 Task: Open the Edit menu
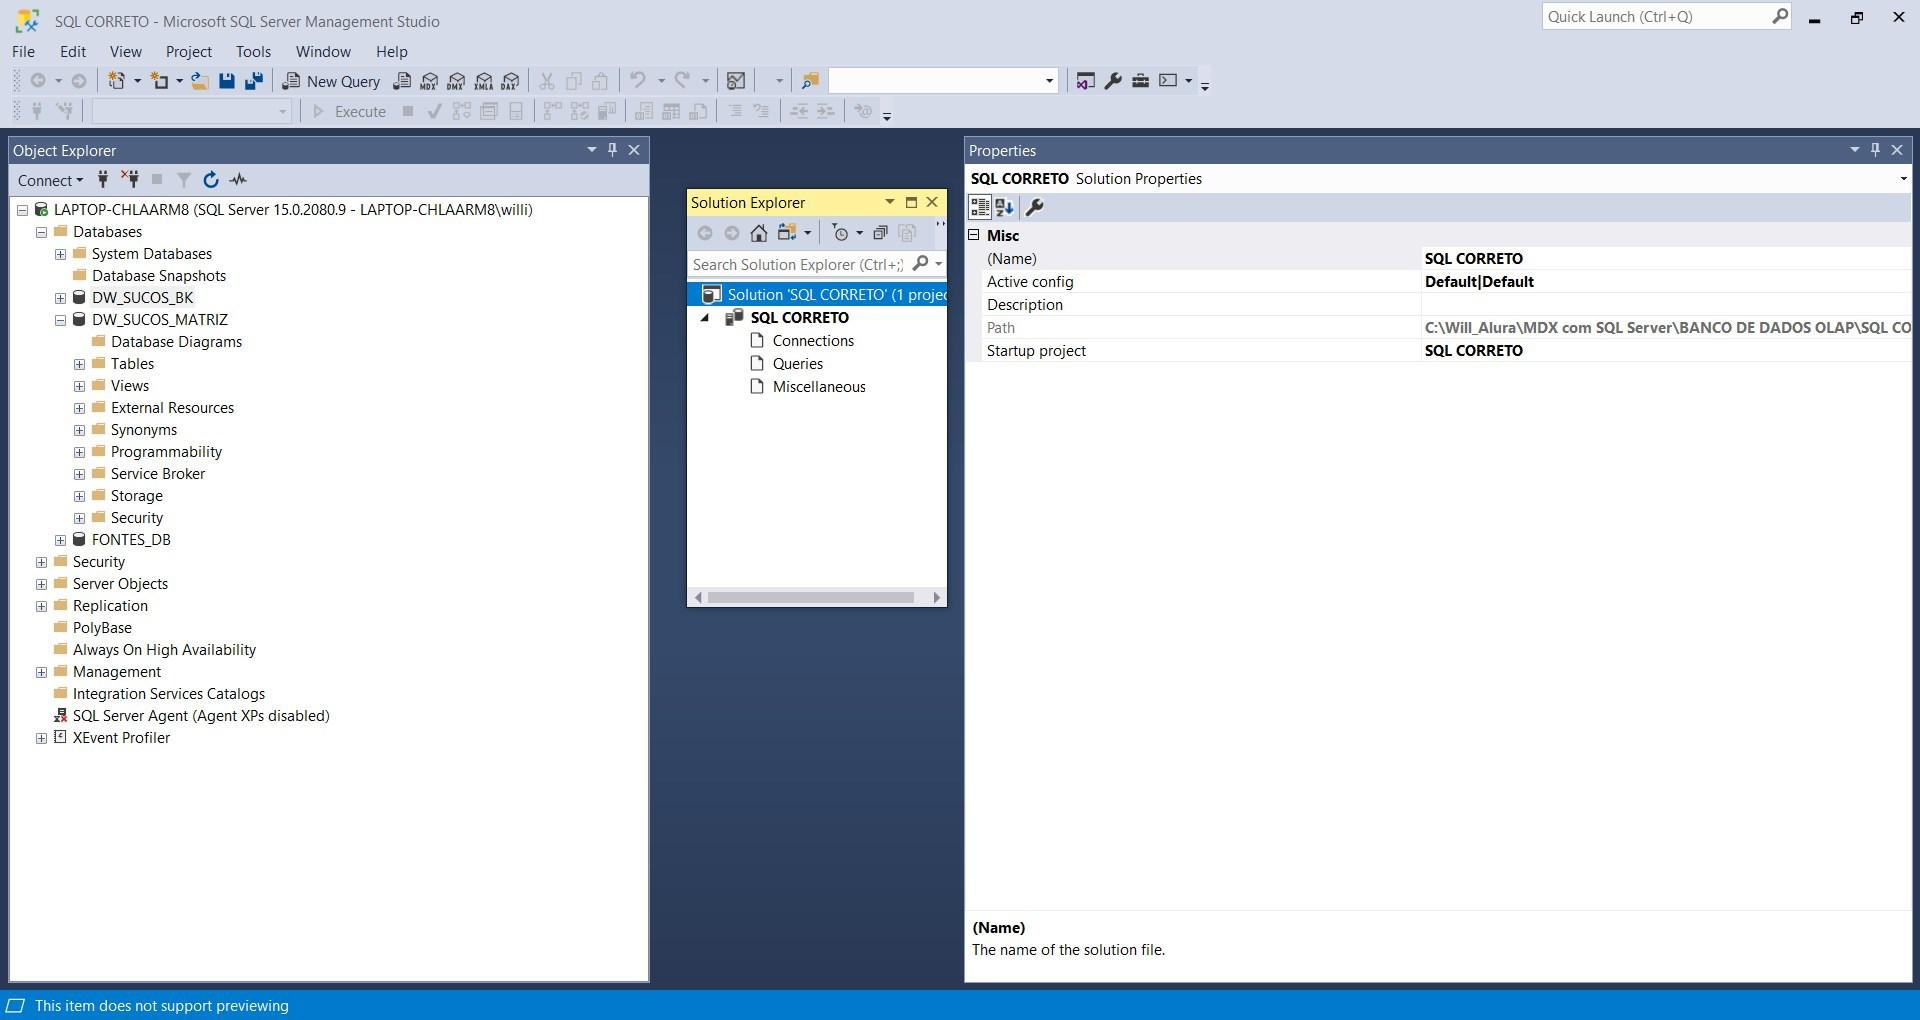click(73, 51)
